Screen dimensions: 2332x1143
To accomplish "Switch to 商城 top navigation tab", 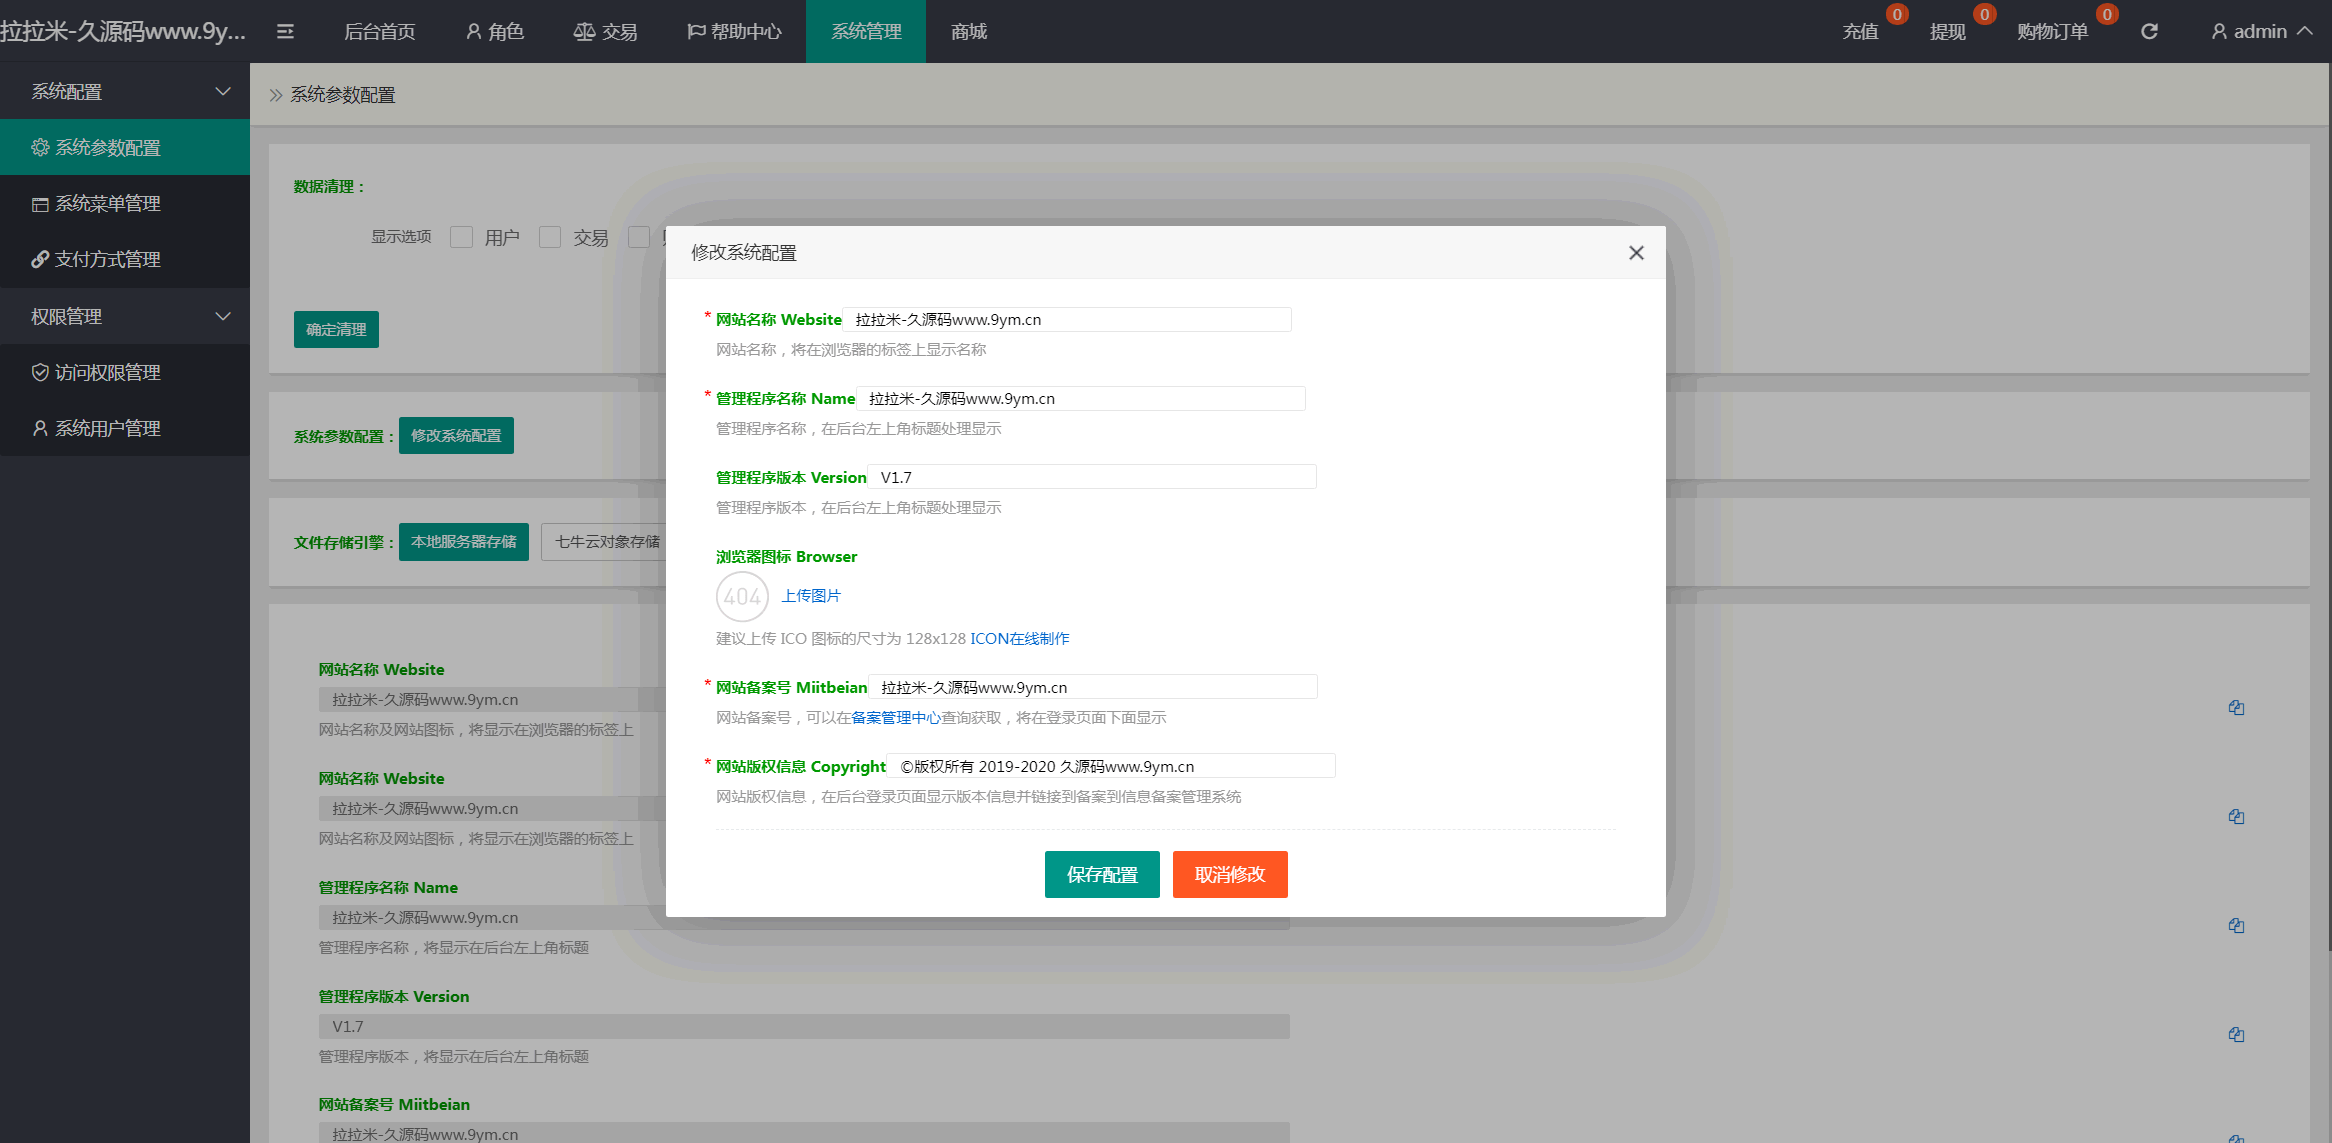I will 968,32.
